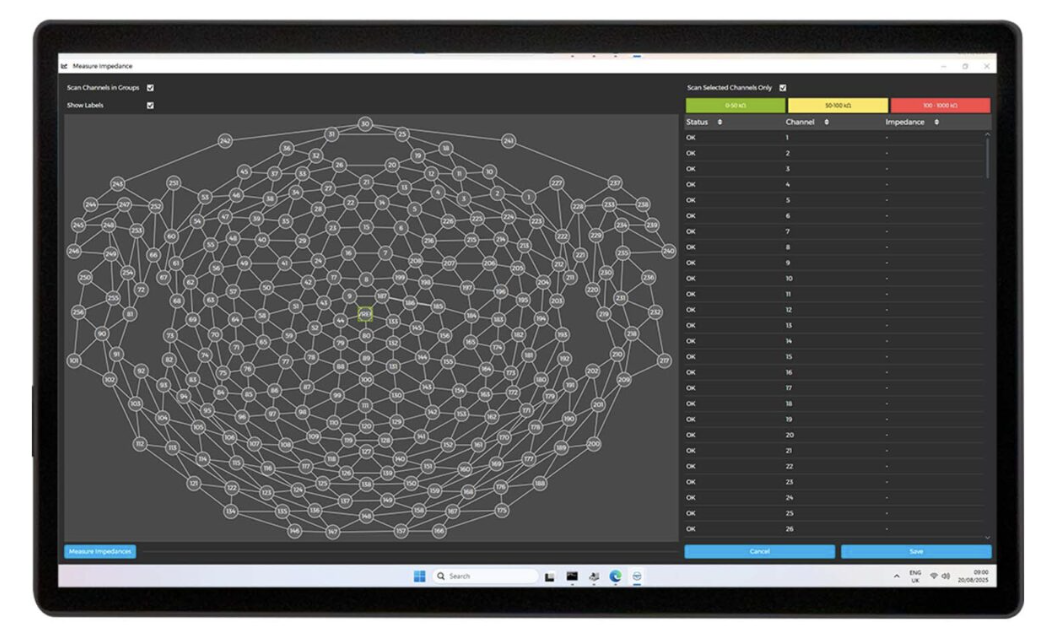Click the taskbar Search box
Screen dimensions: 1058x632
click(x=486, y=576)
